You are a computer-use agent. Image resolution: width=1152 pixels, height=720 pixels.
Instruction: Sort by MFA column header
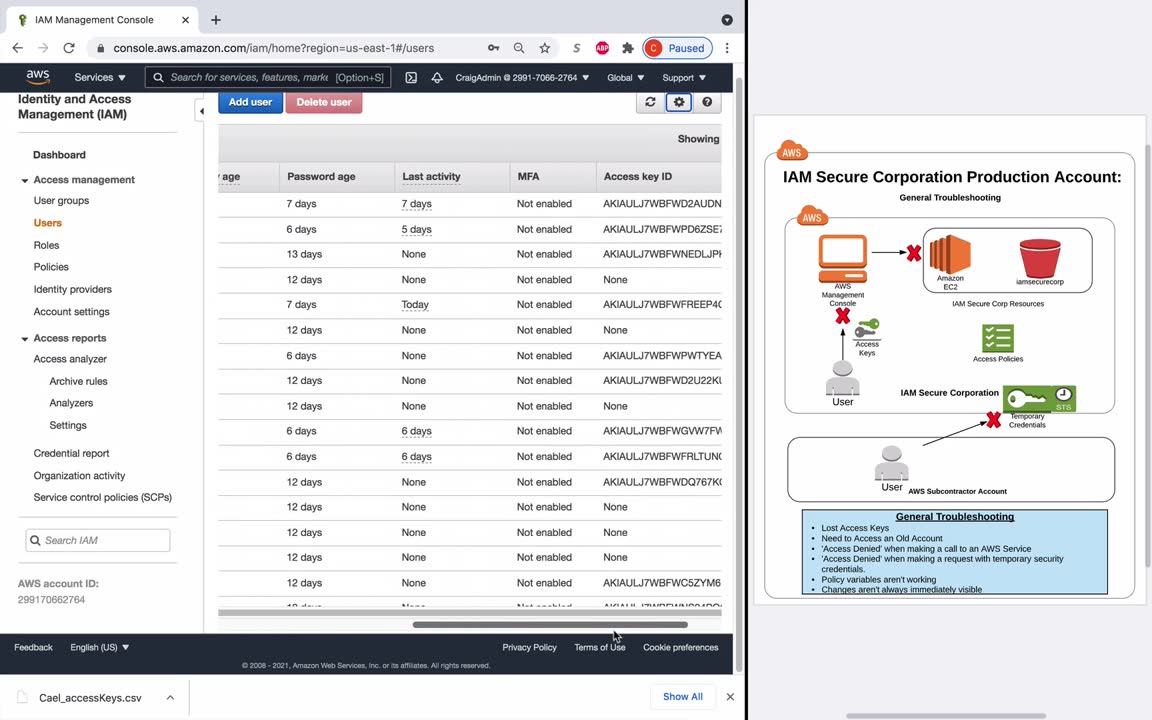pyautogui.click(x=528, y=176)
